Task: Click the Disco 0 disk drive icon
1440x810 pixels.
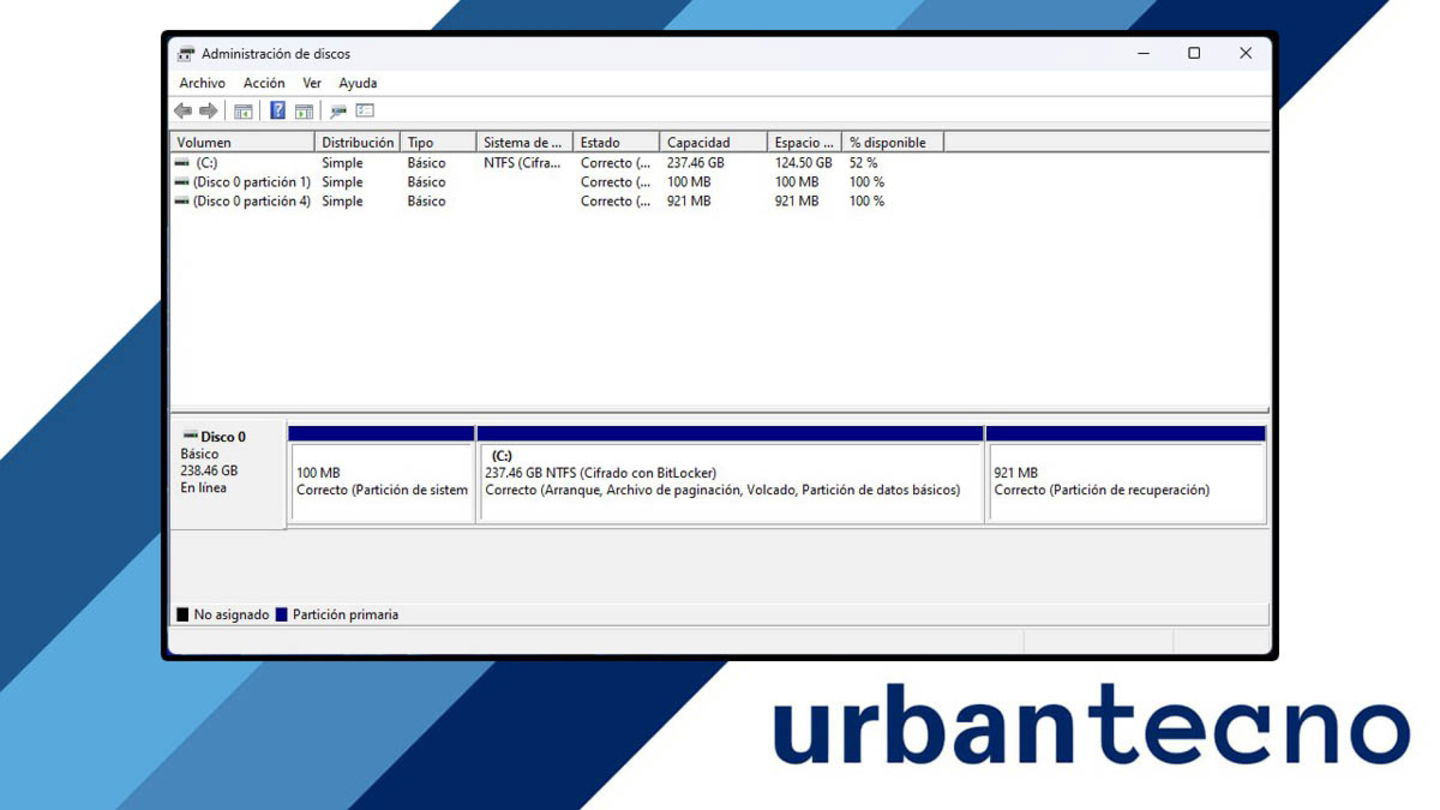Action: (190, 436)
